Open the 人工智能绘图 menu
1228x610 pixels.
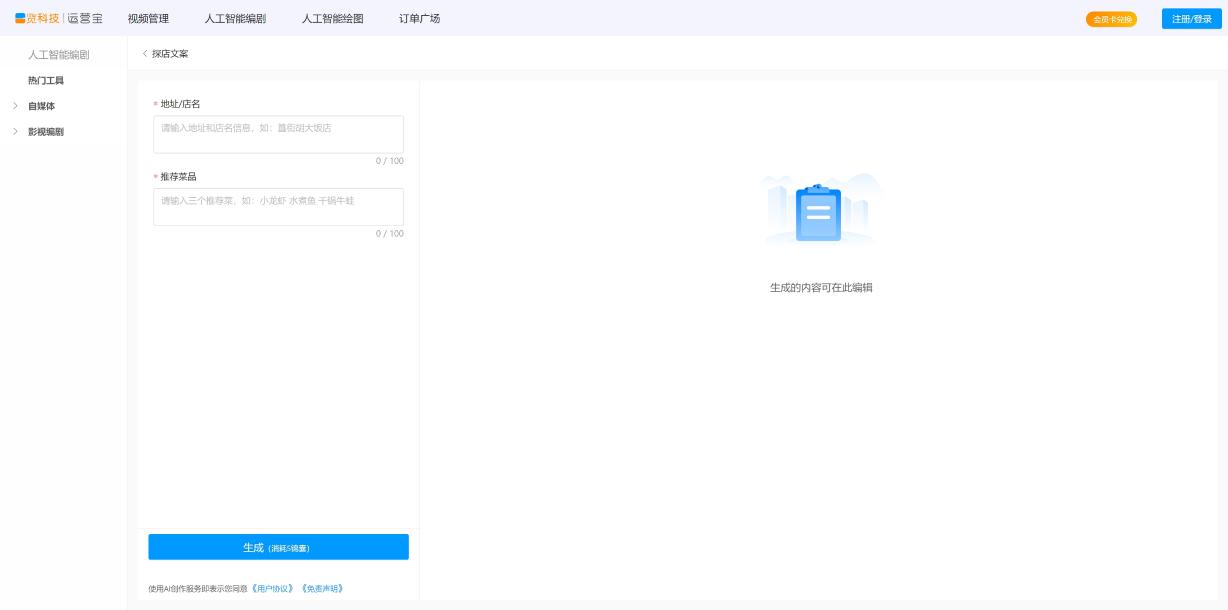(x=333, y=18)
